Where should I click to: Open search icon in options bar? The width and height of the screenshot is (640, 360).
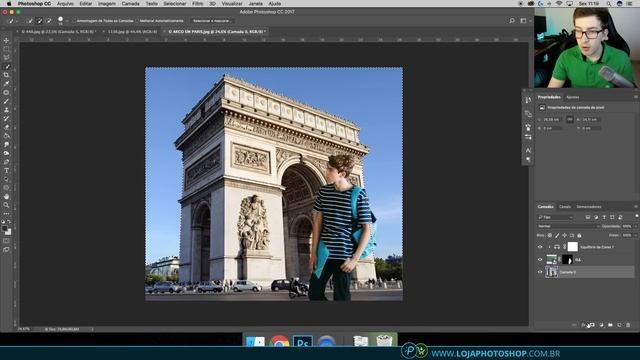pos(512,20)
